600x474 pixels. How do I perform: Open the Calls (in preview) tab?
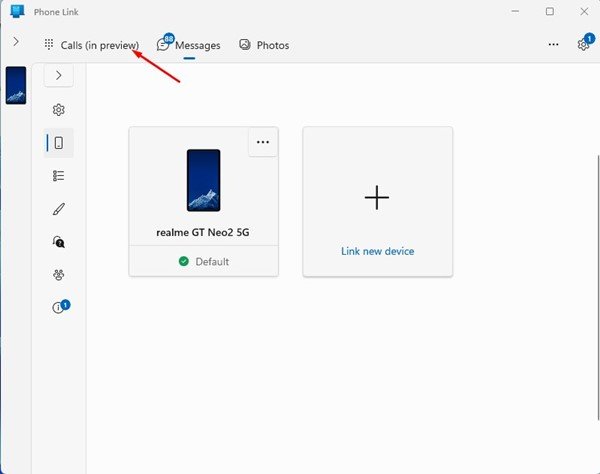point(91,45)
